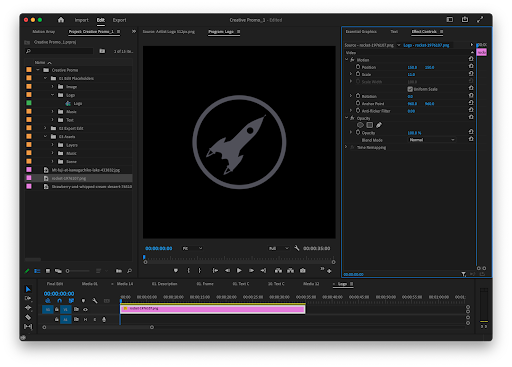Toggle insert sequences as nests button

[48, 301]
